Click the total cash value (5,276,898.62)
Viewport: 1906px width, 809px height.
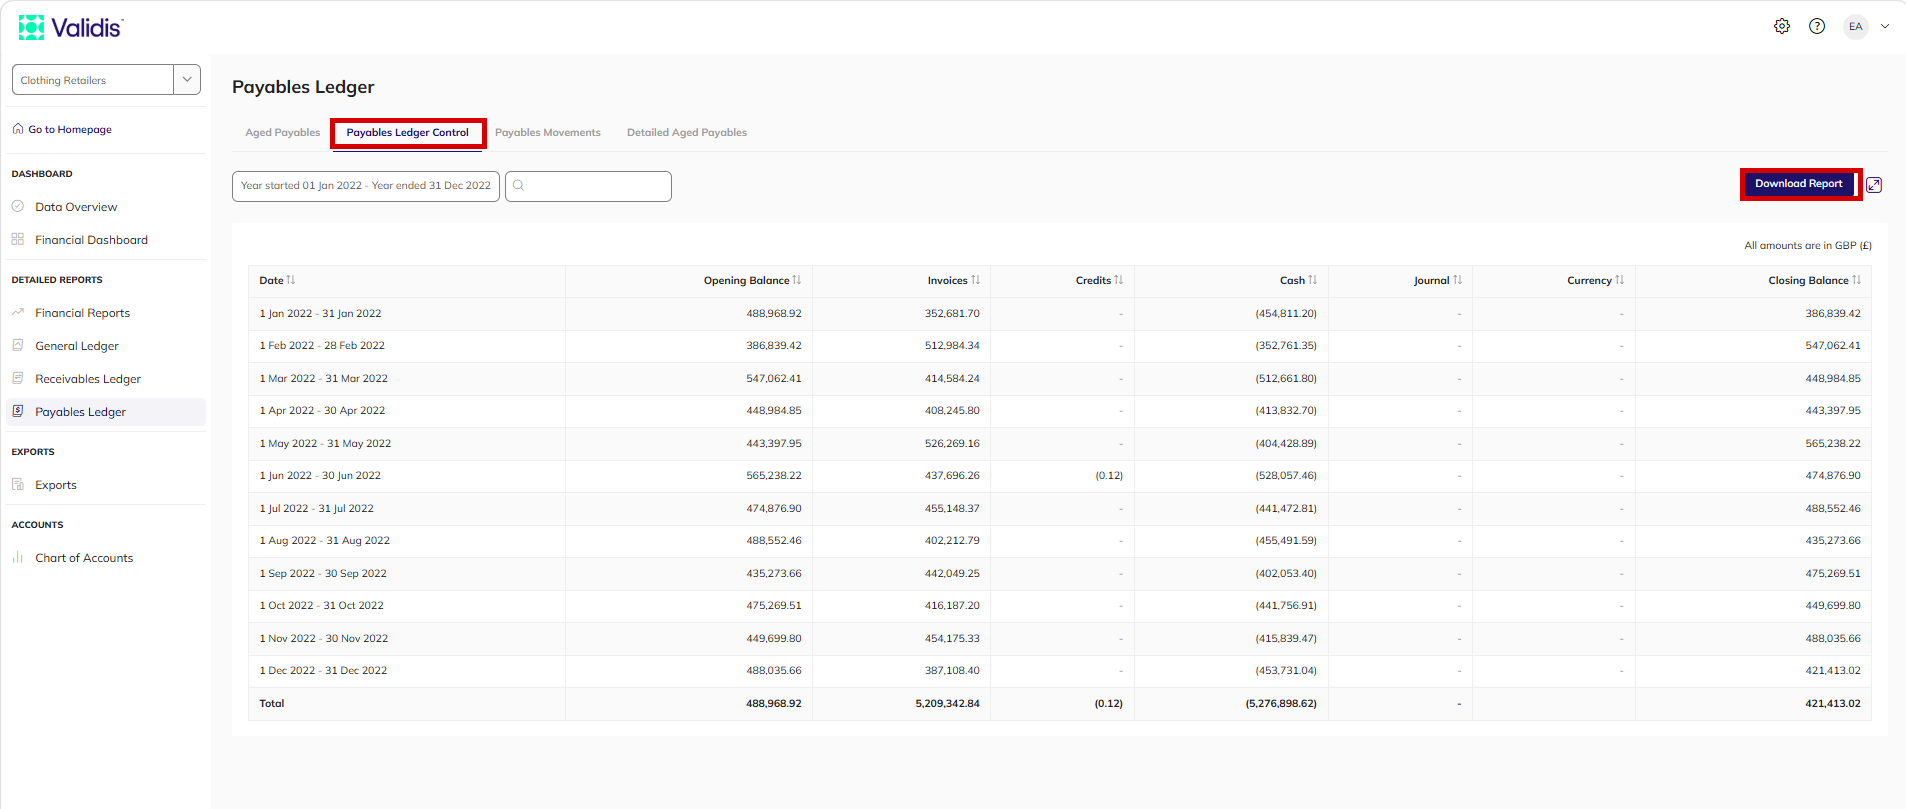[x=1281, y=704]
